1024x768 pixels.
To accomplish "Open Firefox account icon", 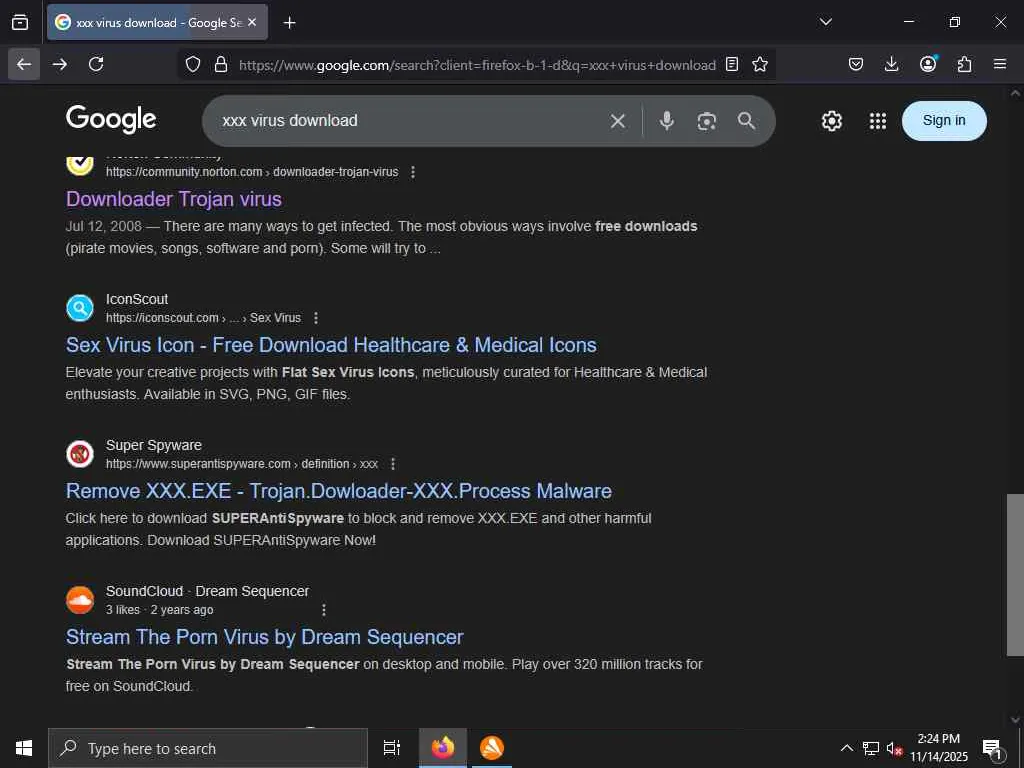I will click(928, 63).
